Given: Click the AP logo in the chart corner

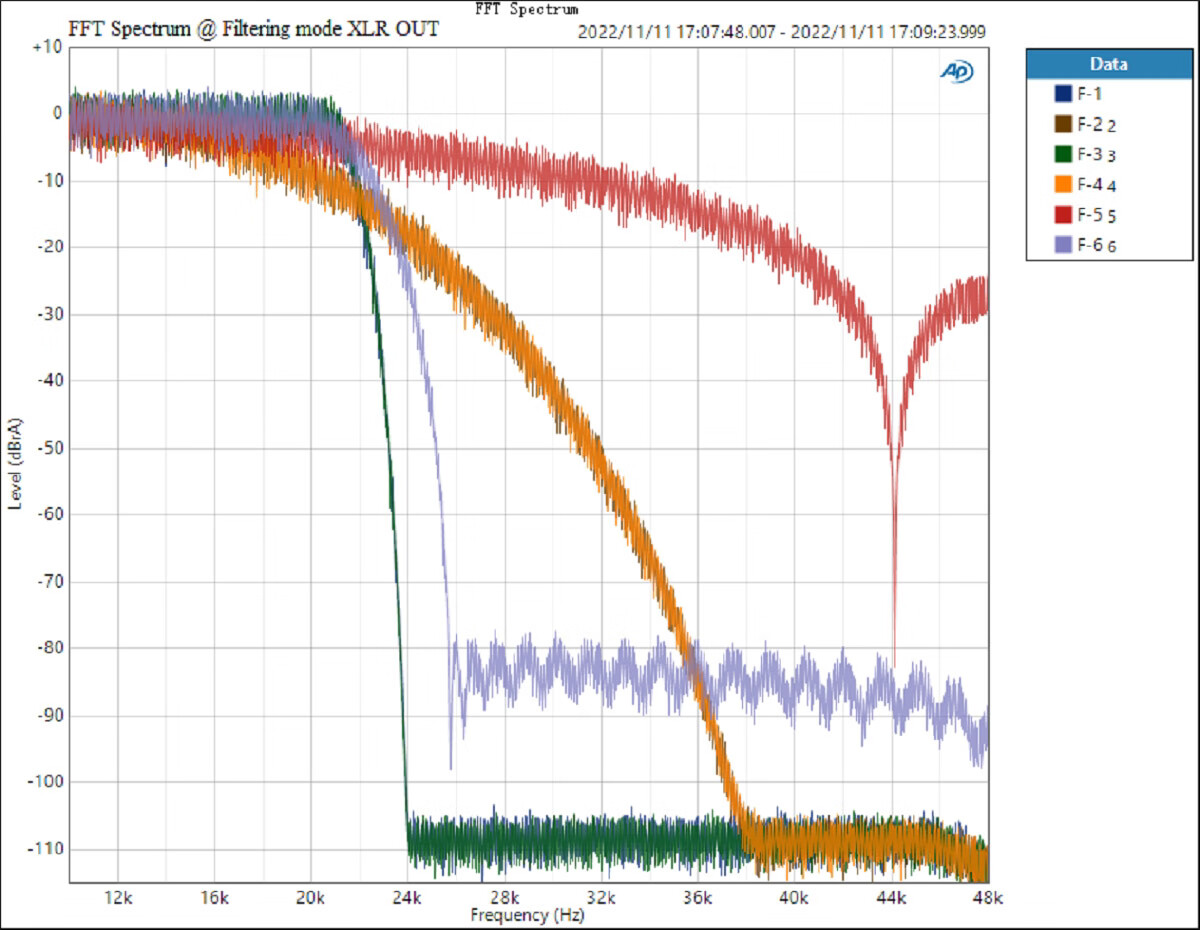Looking at the screenshot, I should pos(956,71).
